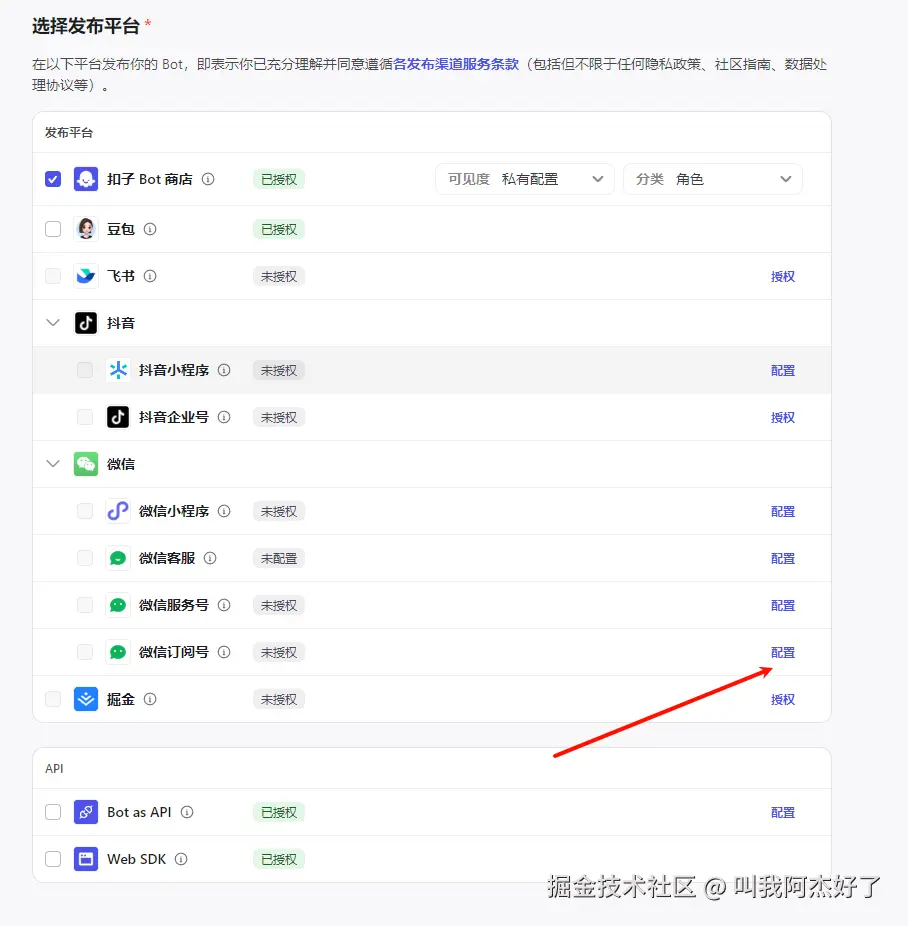Image resolution: width=908 pixels, height=926 pixels.
Task: Click 授权 for 掘金
Action: (x=783, y=700)
